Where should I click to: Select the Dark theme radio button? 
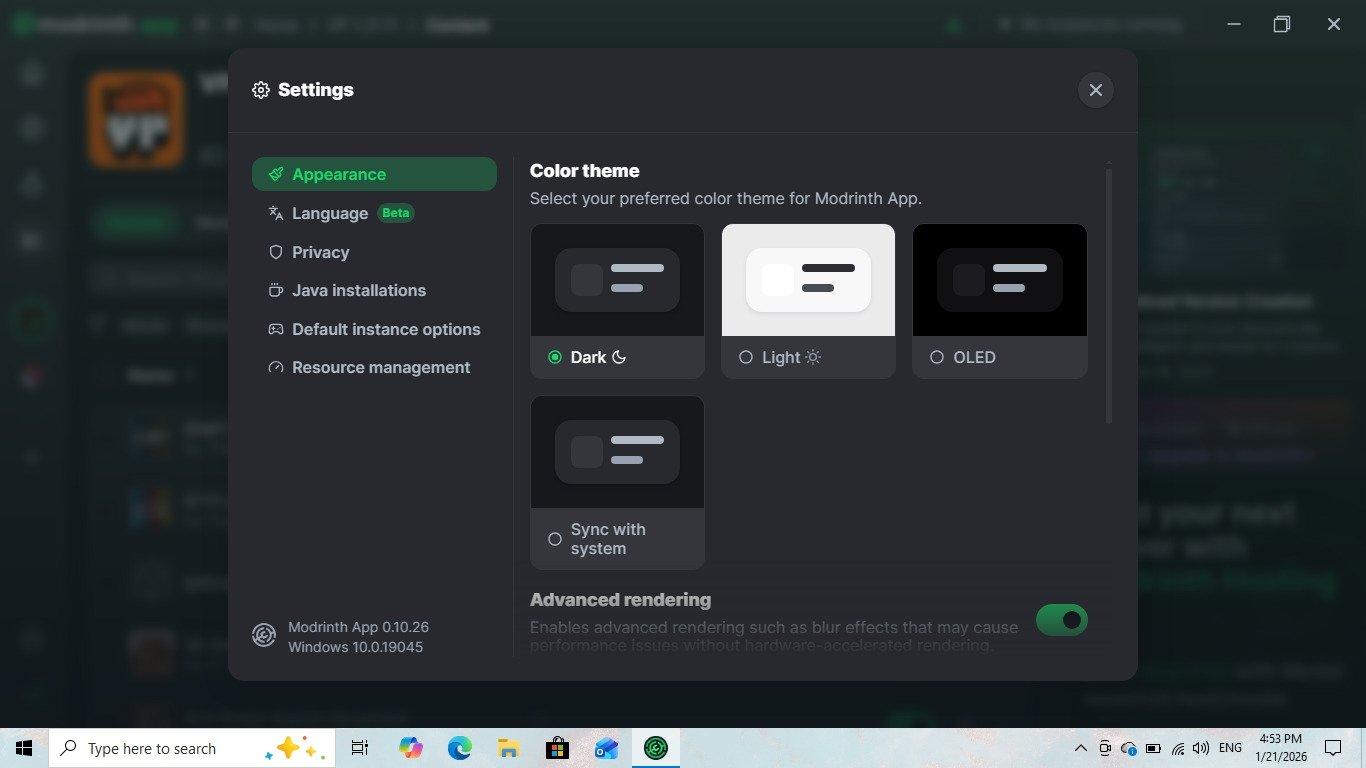tap(555, 357)
